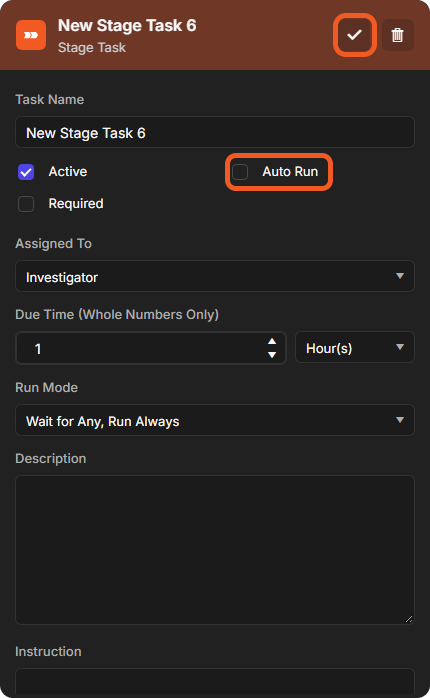Click the Due Time (Whole Numbers Only) label
Viewport: 430px width, 698px height.
click(117, 314)
